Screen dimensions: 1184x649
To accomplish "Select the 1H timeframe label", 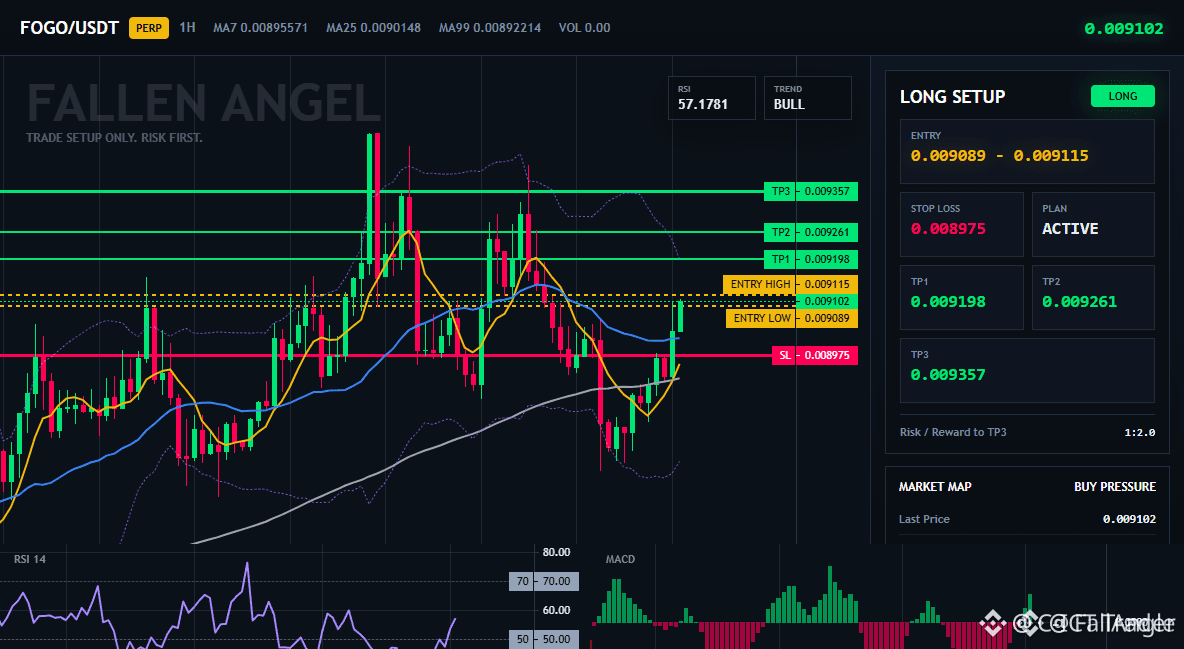I will (187, 27).
